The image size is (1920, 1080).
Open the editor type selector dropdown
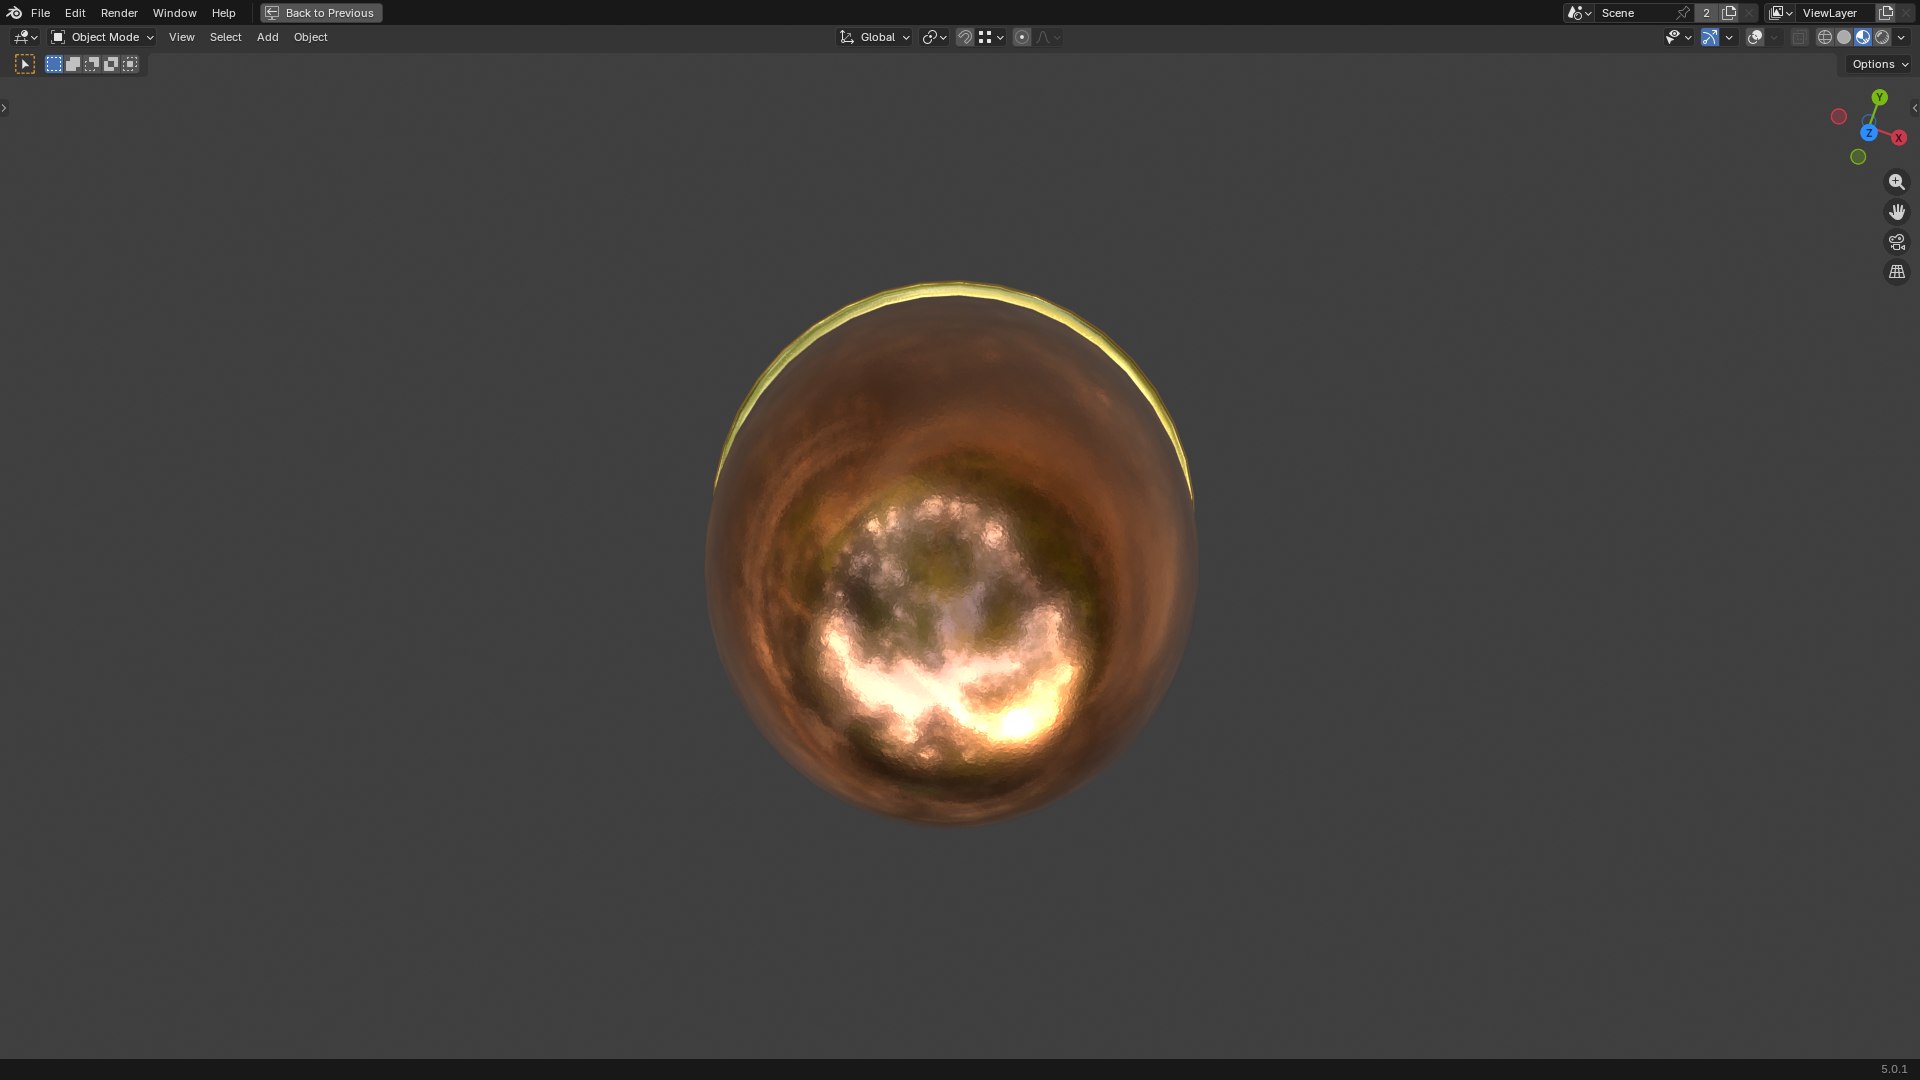coord(25,37)
